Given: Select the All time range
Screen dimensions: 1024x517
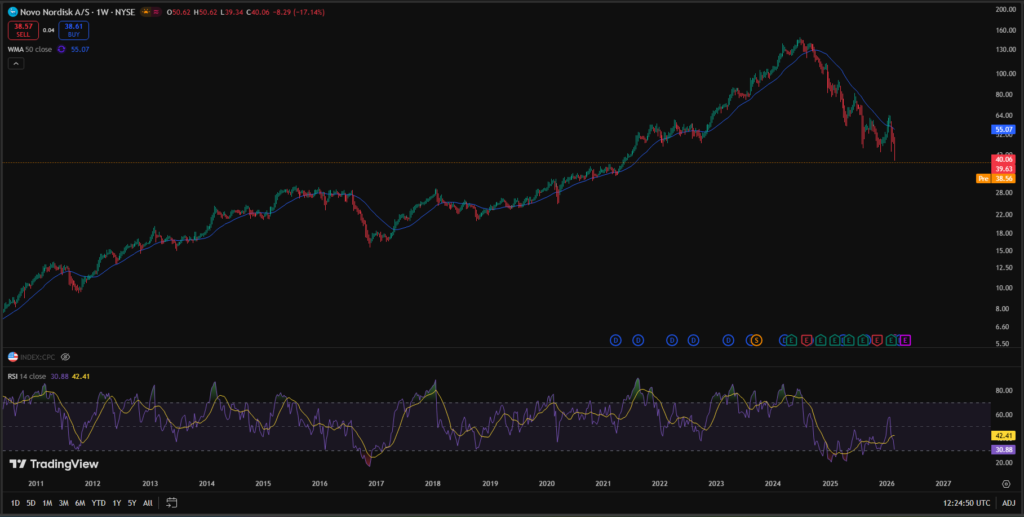Looking at the screenshot, I should (x=148, y=503).
